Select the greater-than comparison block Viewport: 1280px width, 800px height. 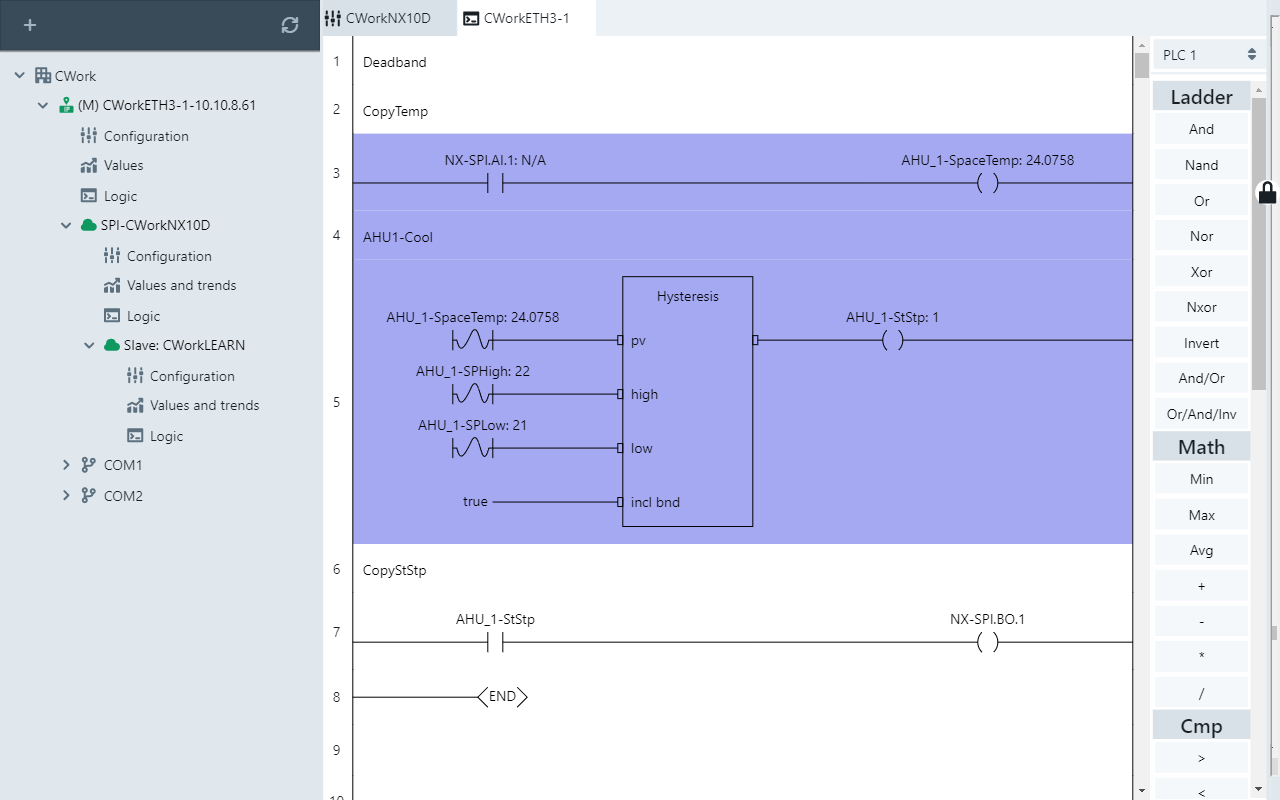[1200, 757]
